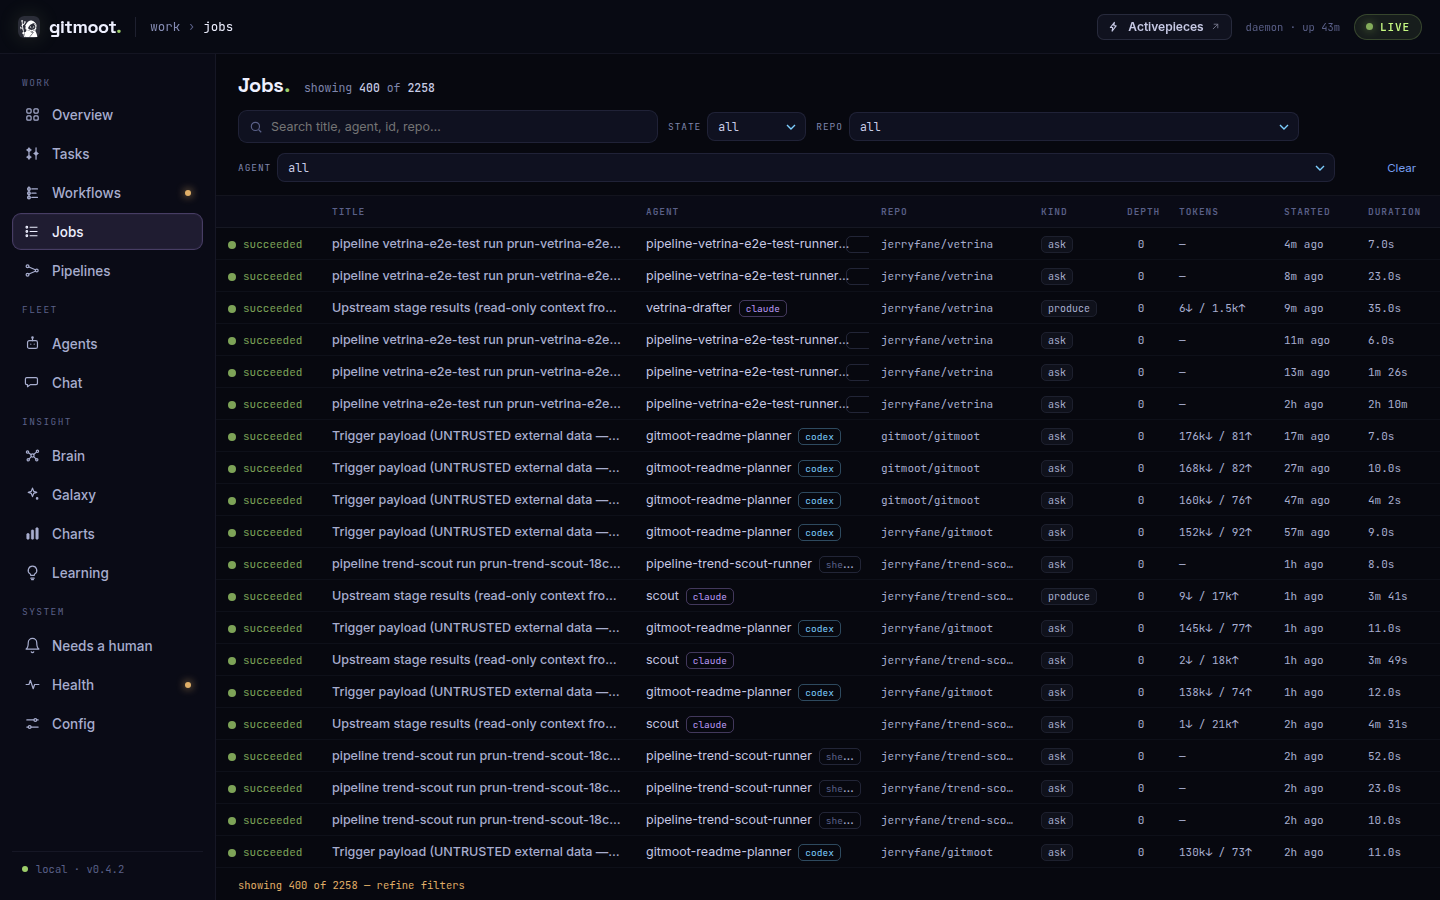This screenshot has height=900, width=1440.
Task: Click the produce kind badge on vetrina-drafter row
Action: click(1068, 309)
